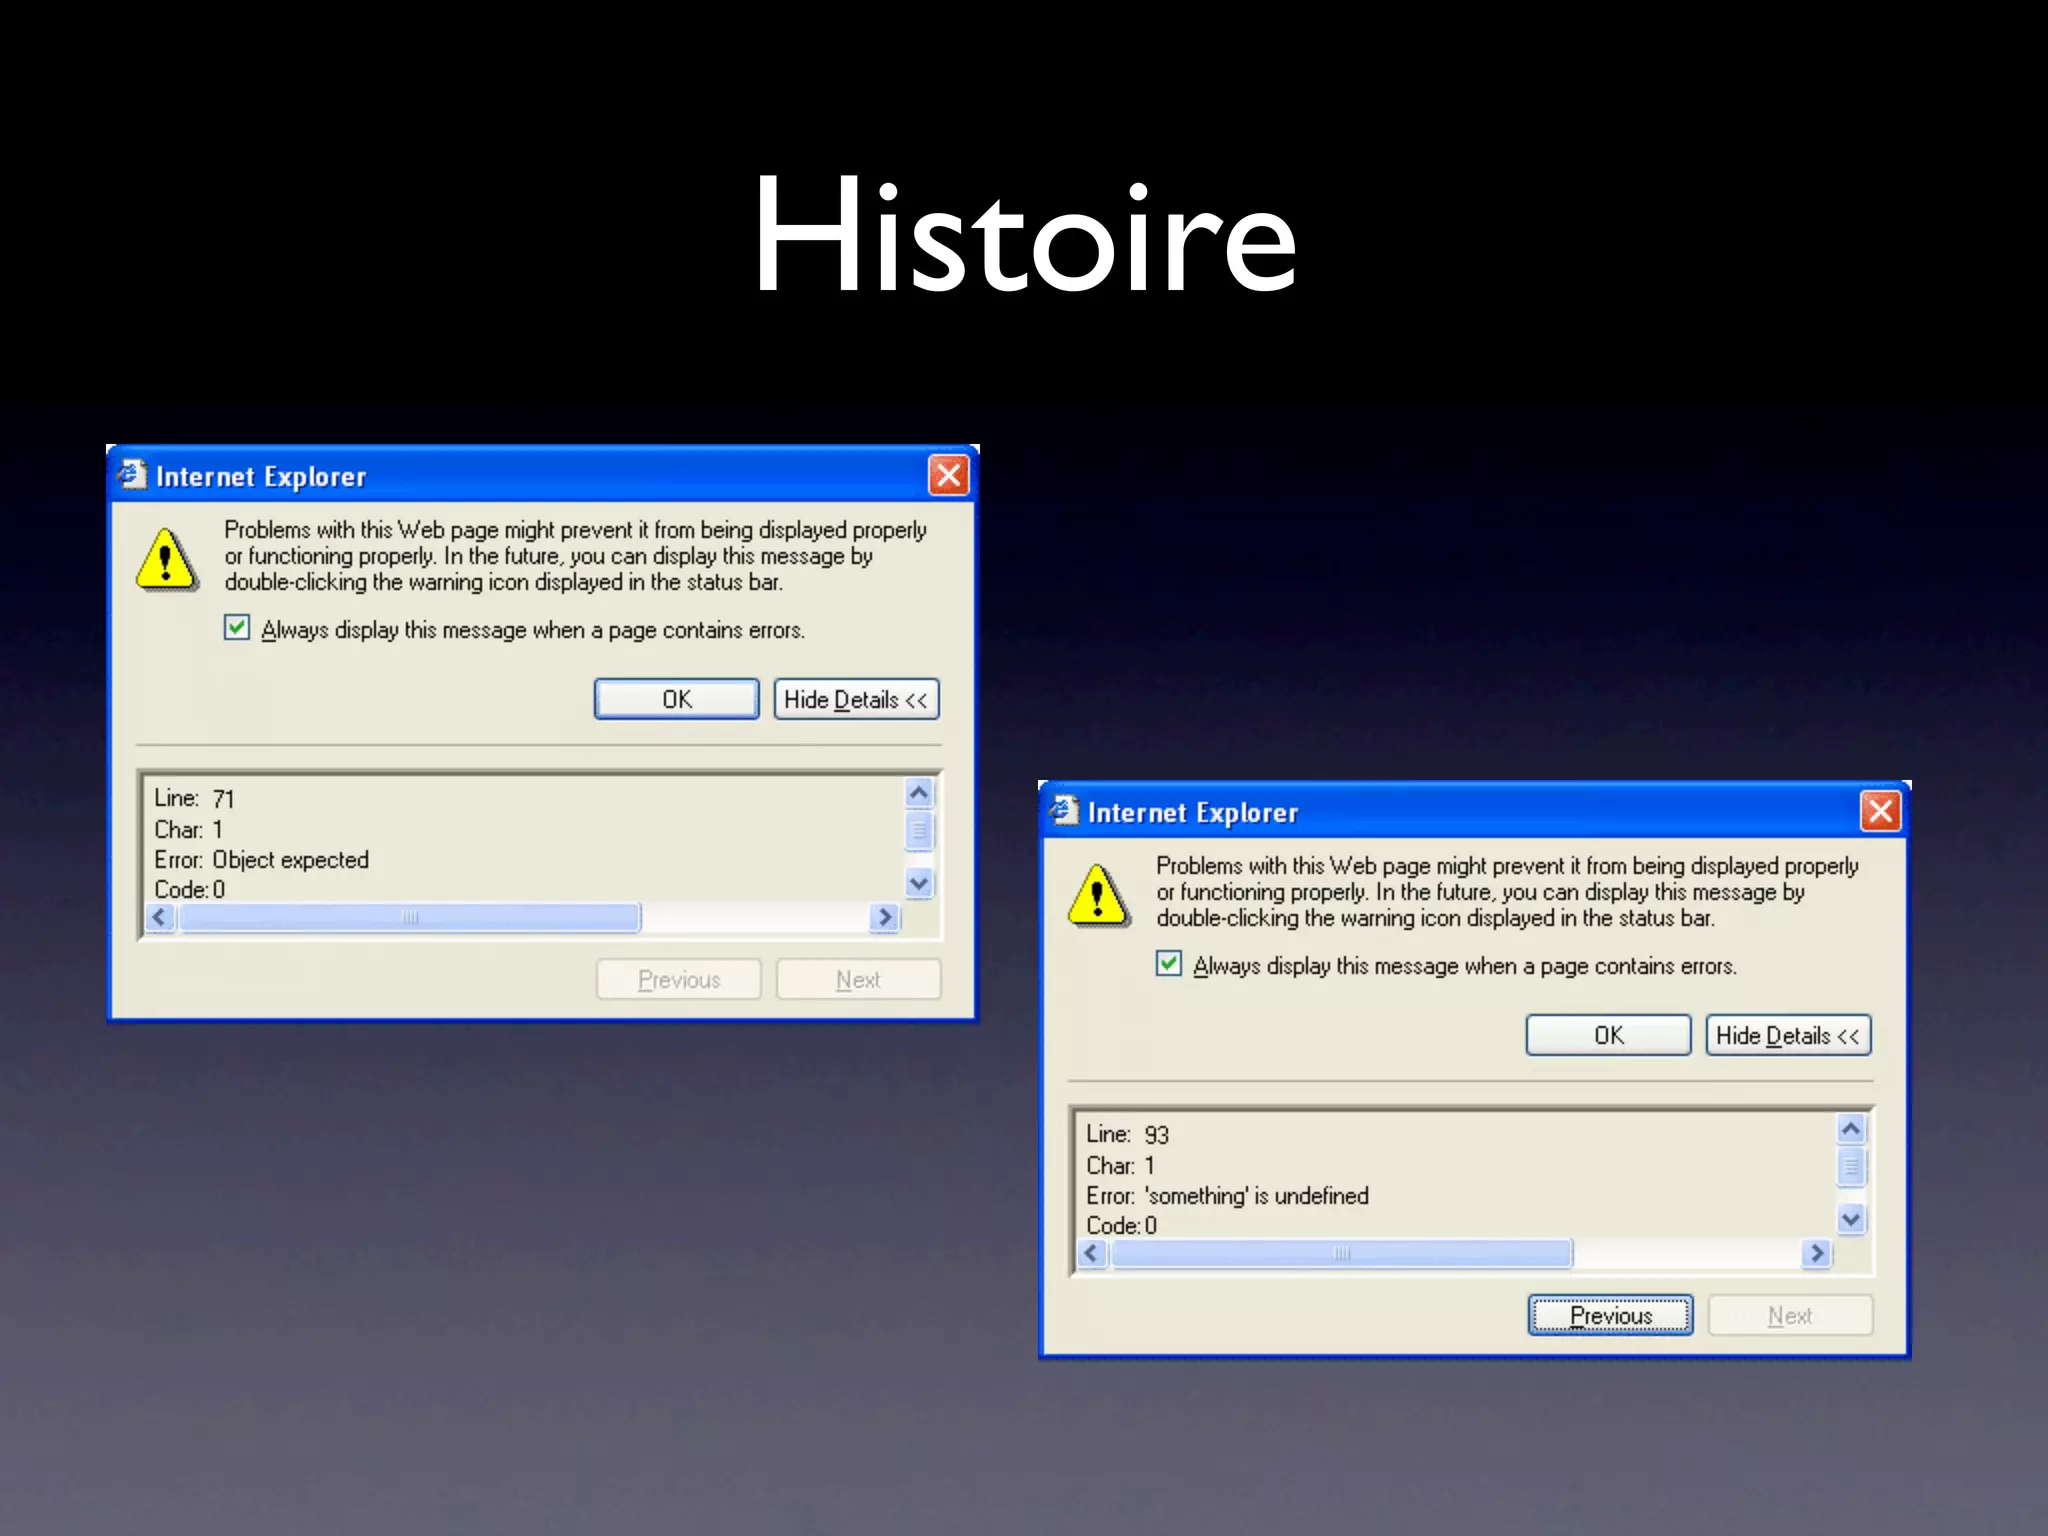Click the IE title bar icon of the Line 93 dialog

pos(1064,810)
